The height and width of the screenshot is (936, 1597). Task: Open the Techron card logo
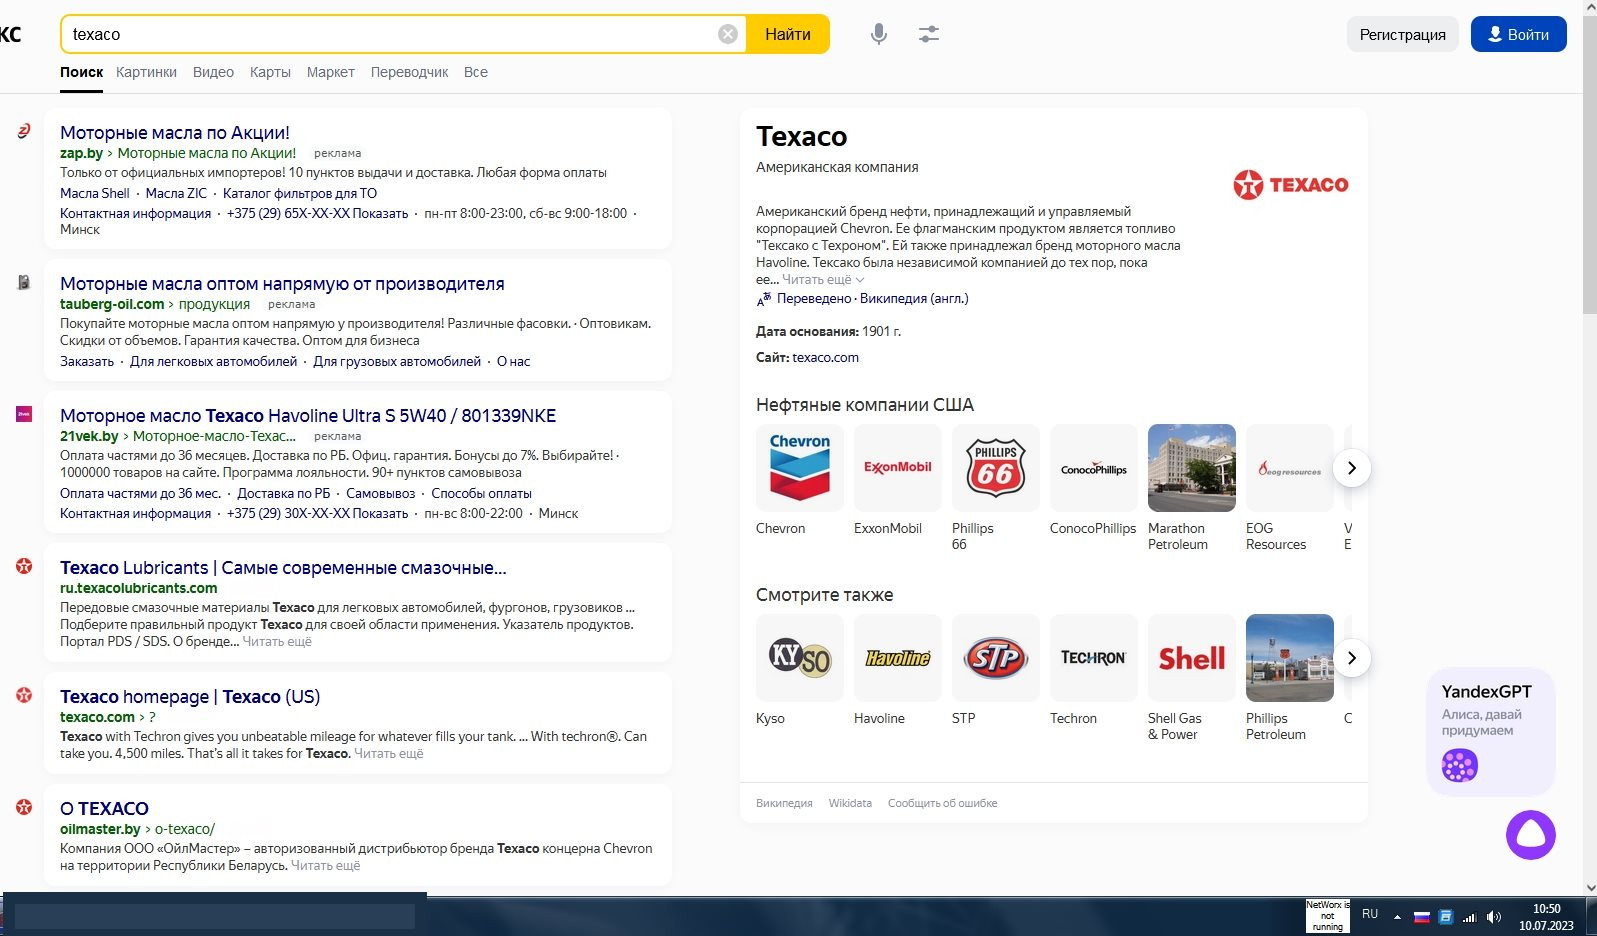click(x=1094, y=658)
